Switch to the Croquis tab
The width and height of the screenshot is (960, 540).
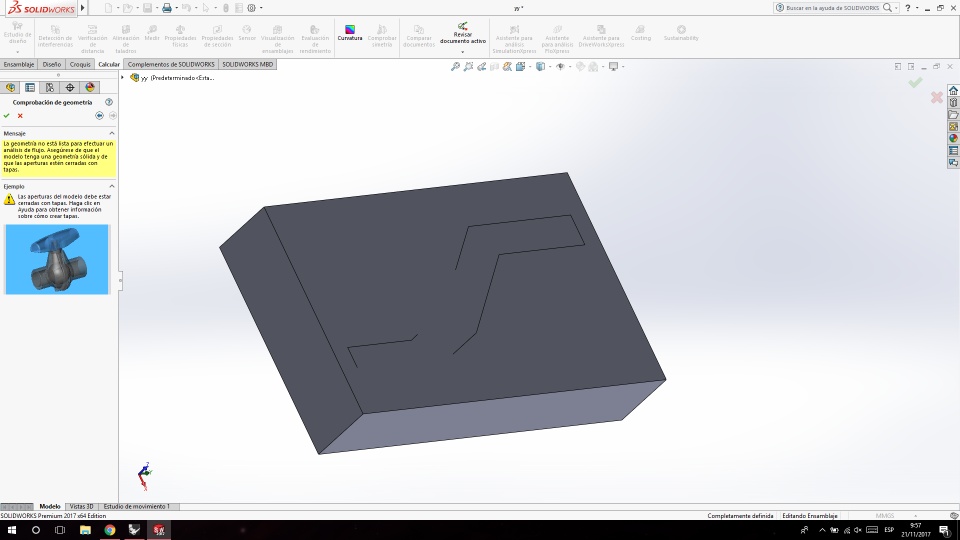(80, 64)
